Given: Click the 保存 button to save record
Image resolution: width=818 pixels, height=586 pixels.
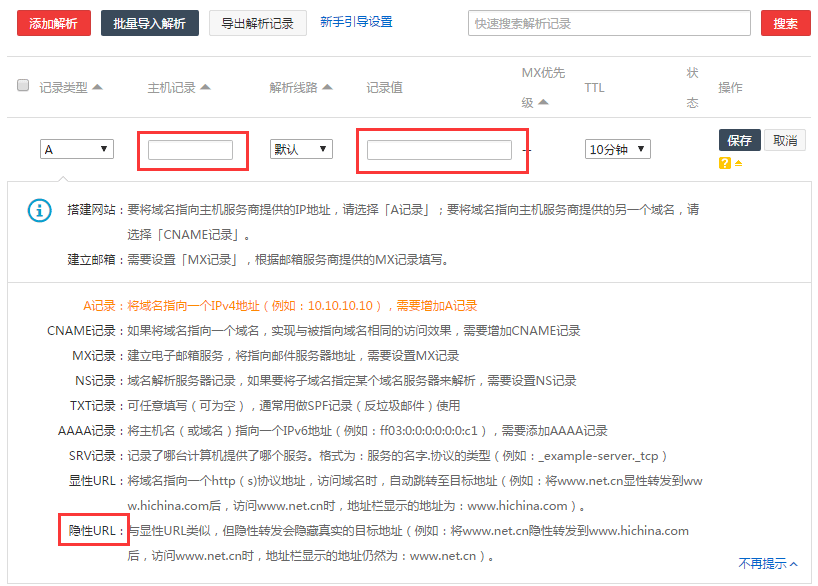Looking at the screenshot, I should 739,140.
